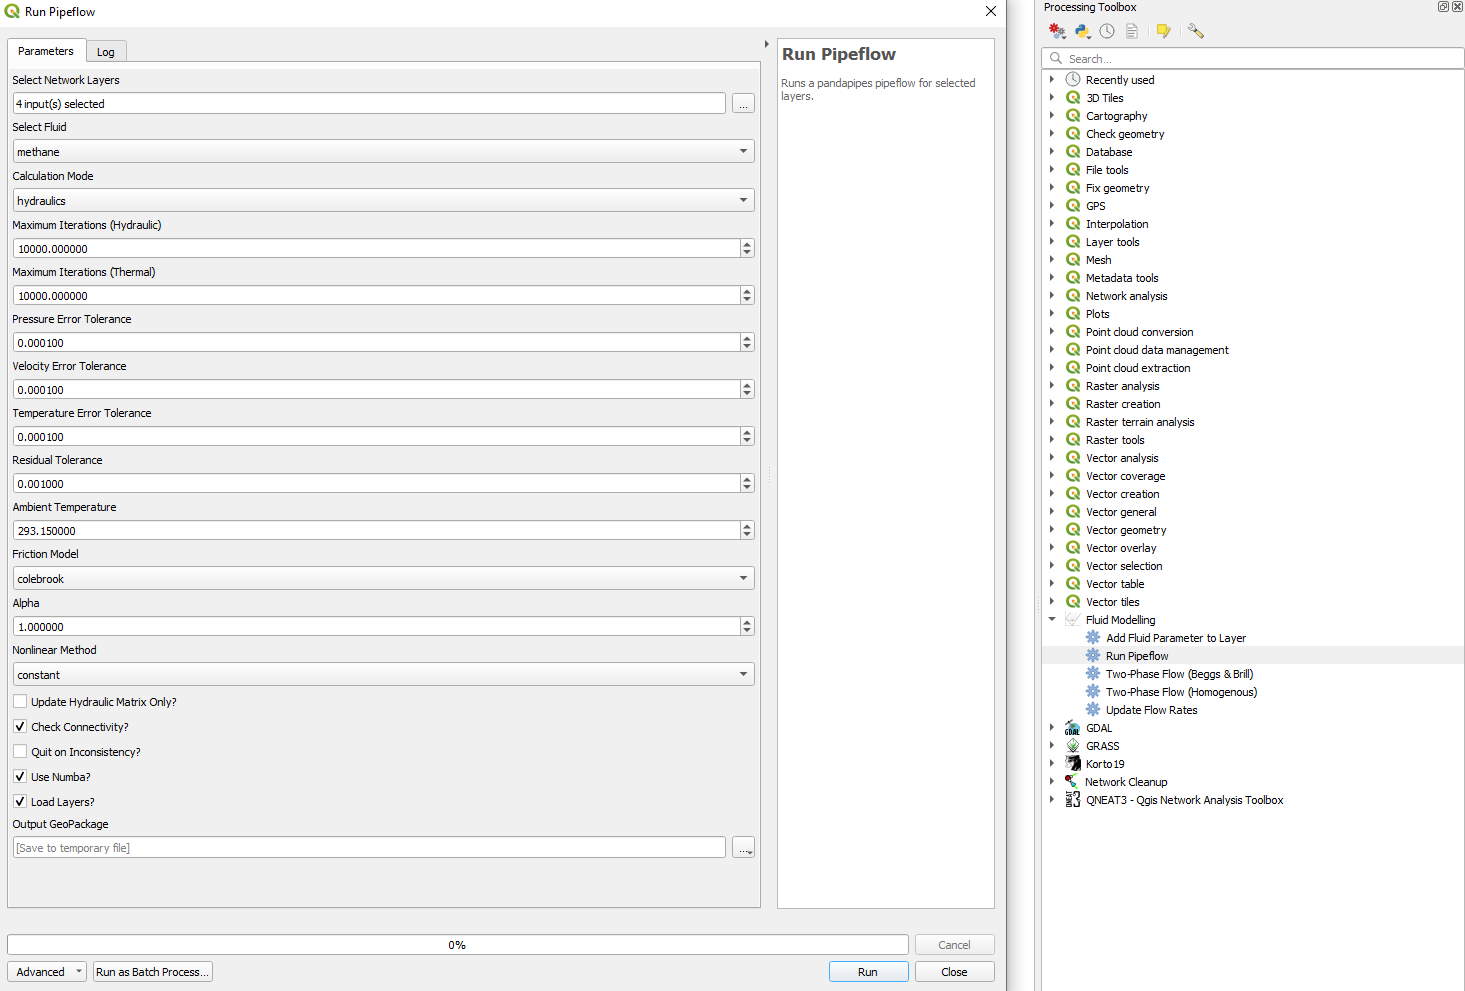Decrease Ambient Temperature with the down arrow

coord(747,535)
